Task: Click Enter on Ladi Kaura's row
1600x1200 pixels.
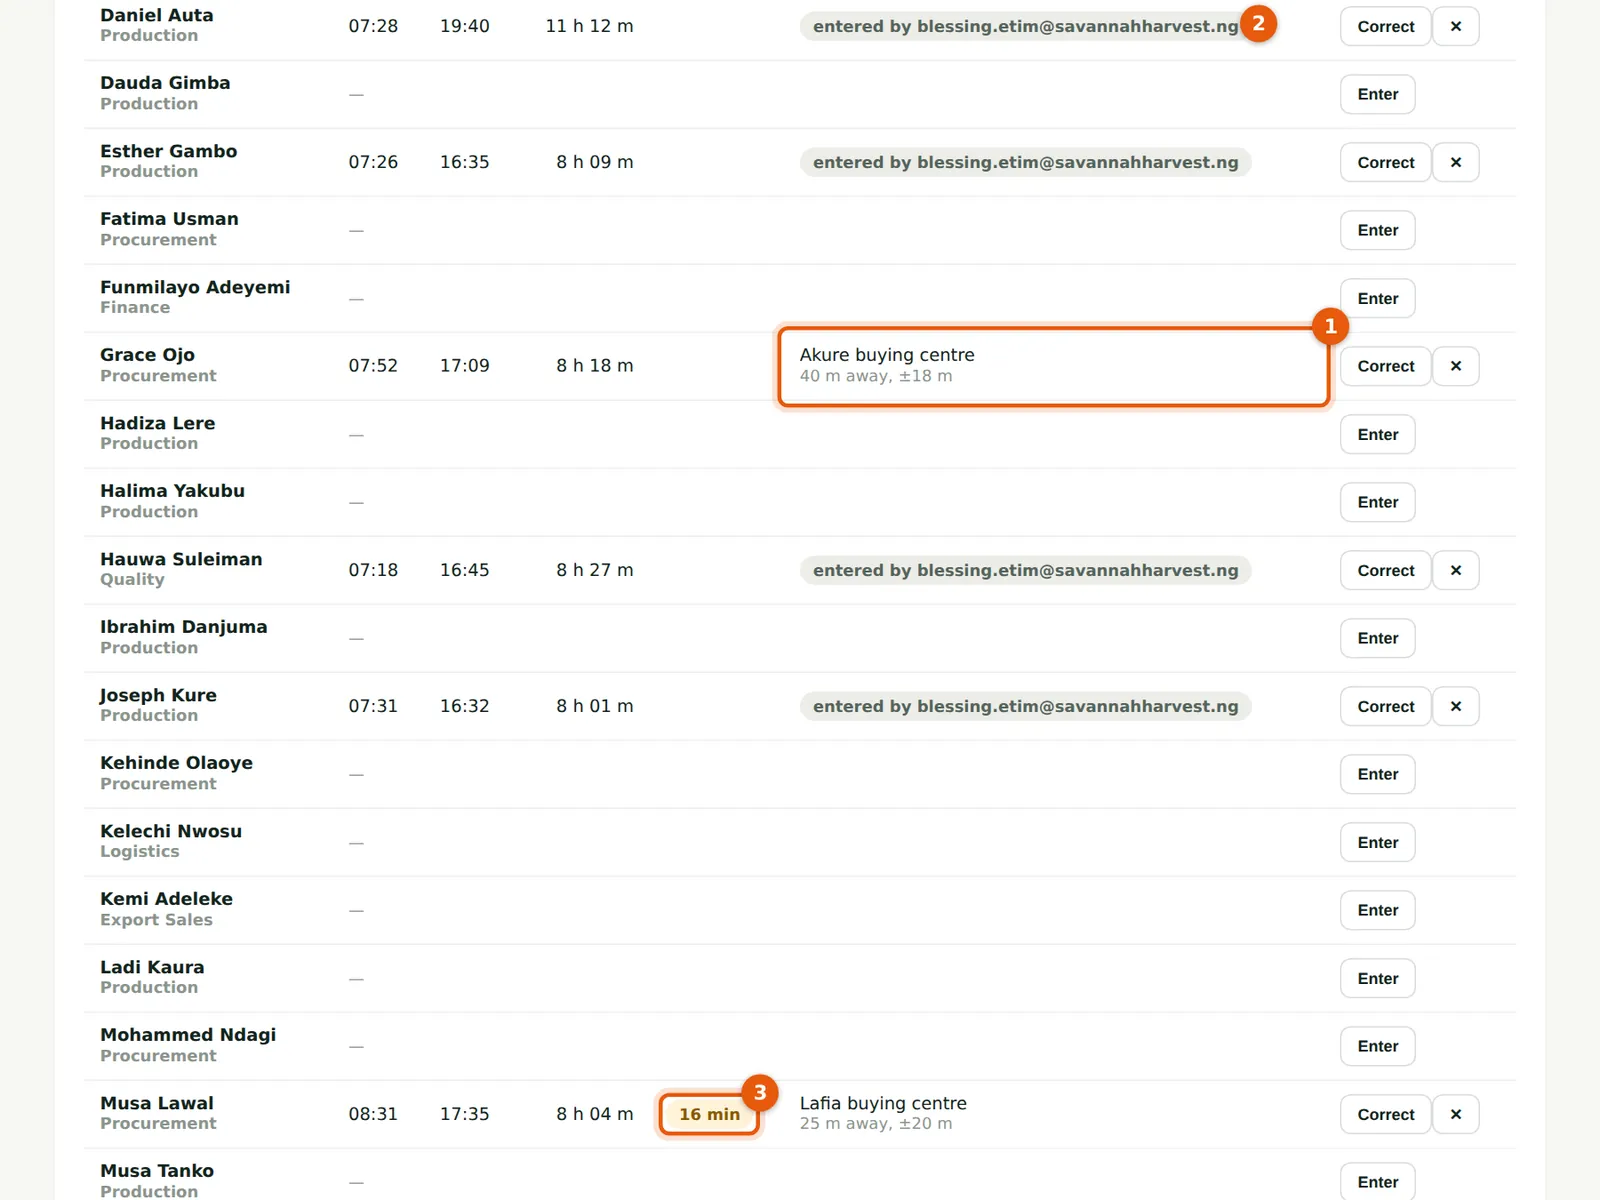Action: click(1377, 978)
